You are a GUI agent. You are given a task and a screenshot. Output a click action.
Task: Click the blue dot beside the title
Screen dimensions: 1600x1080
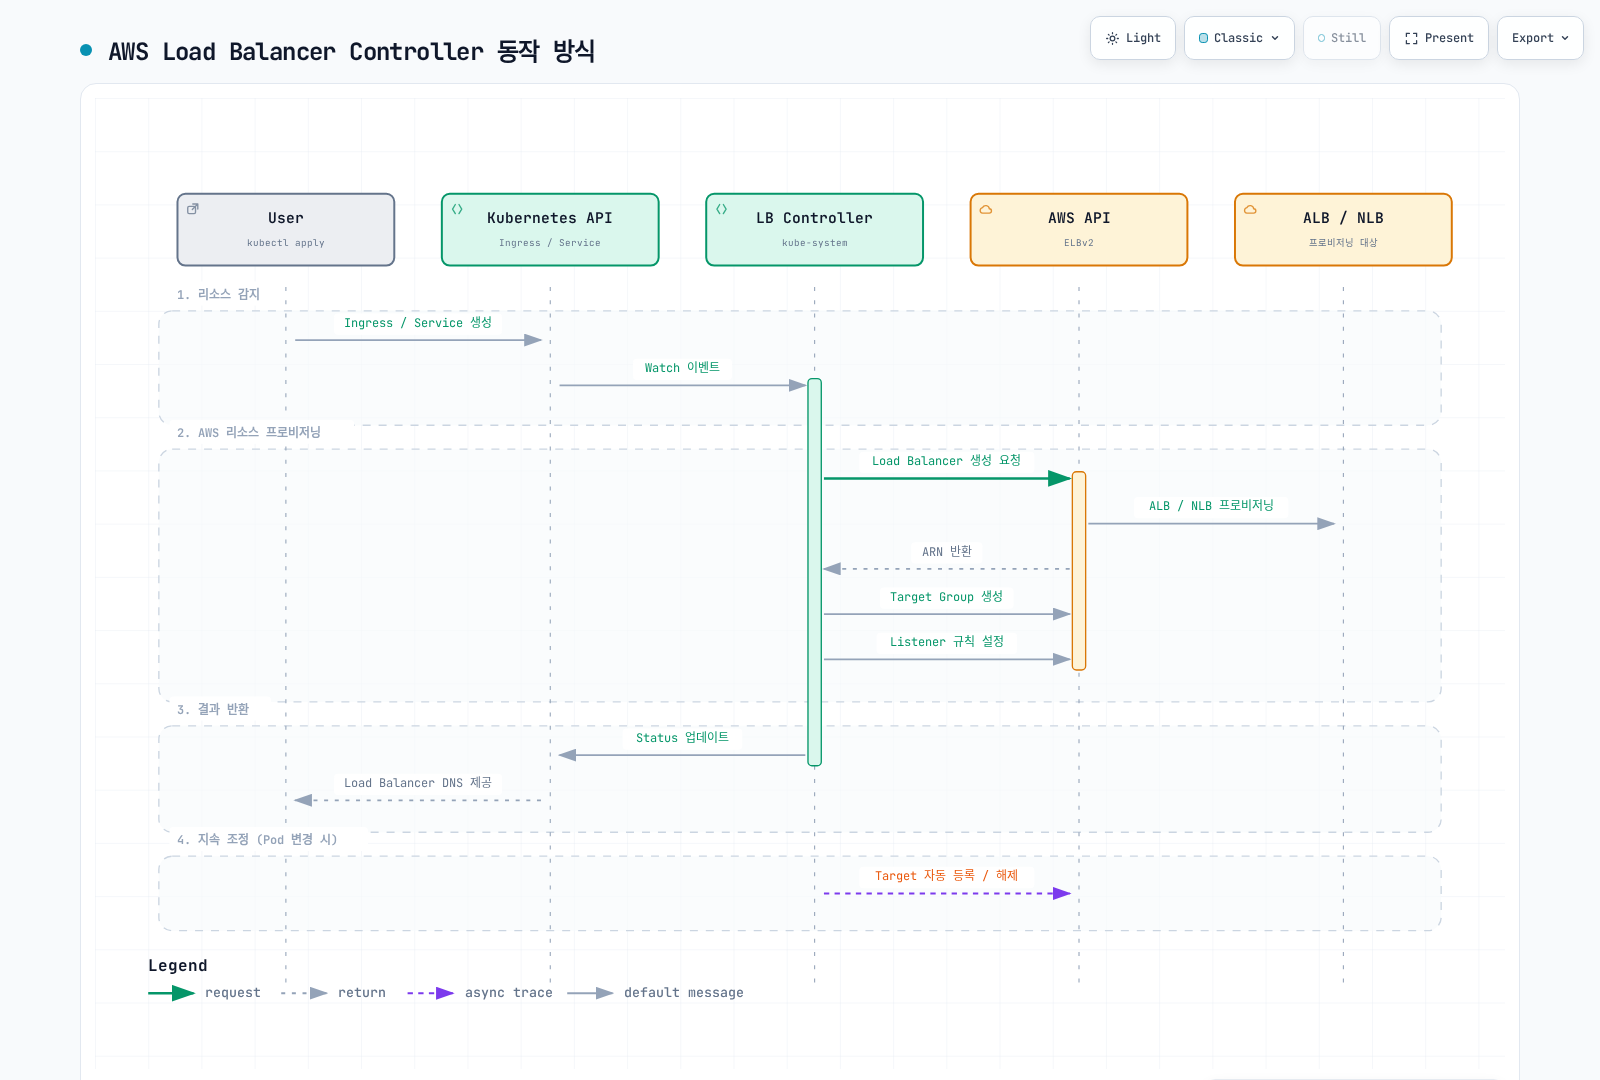coord(86,50)
